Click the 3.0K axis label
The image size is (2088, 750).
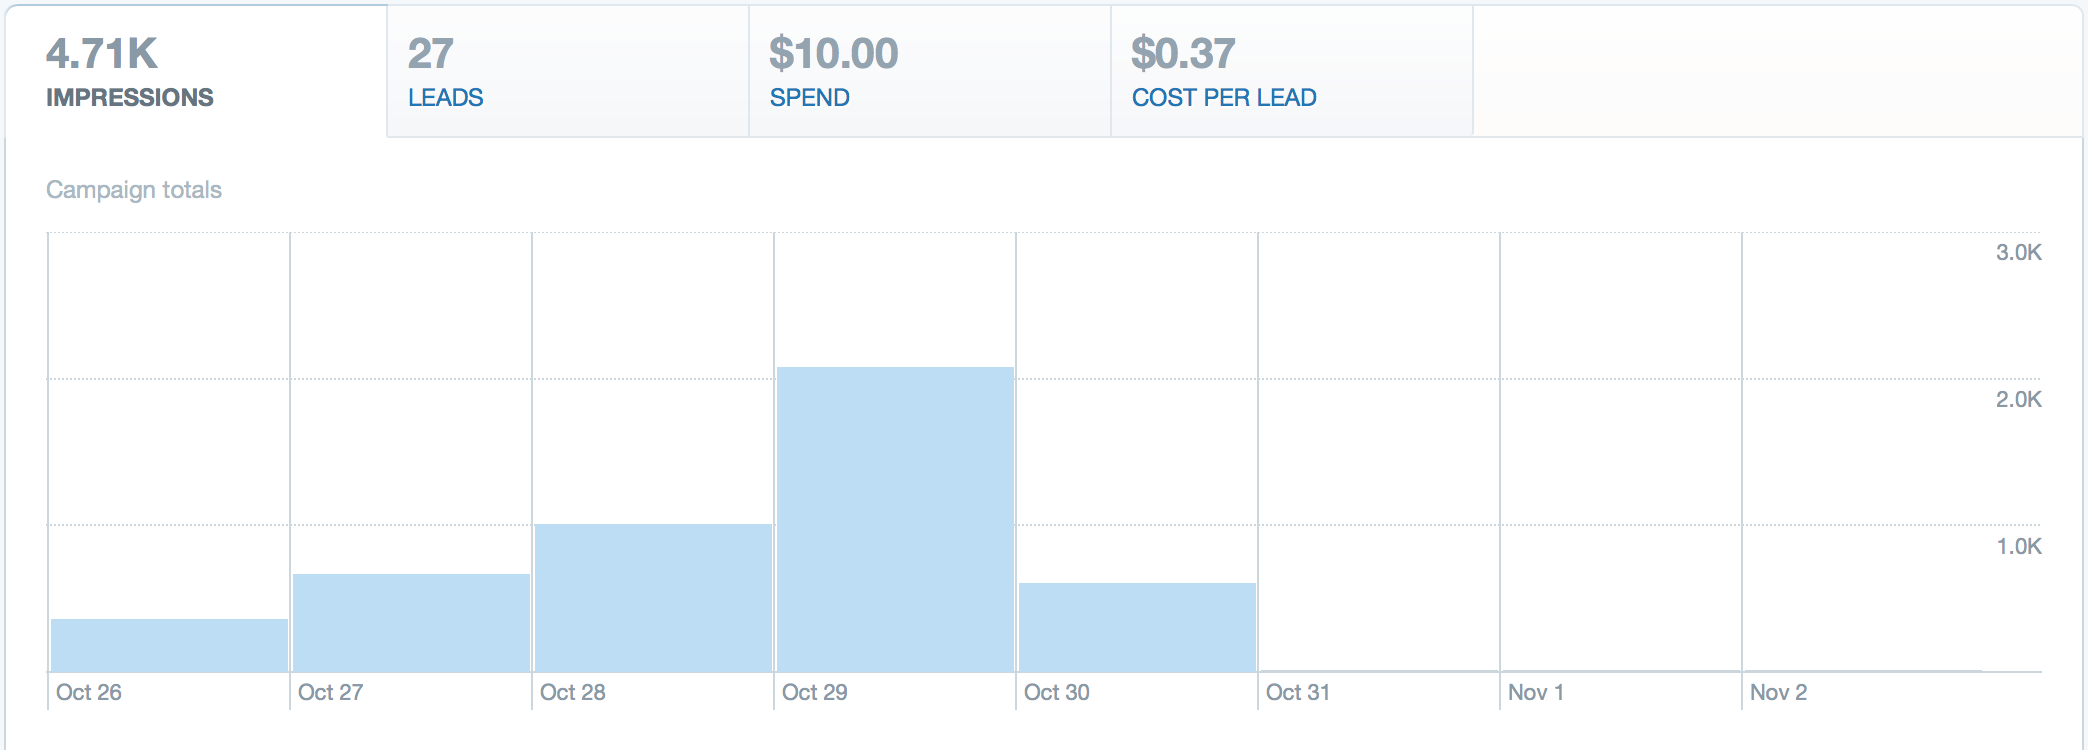coord(2019,252)
